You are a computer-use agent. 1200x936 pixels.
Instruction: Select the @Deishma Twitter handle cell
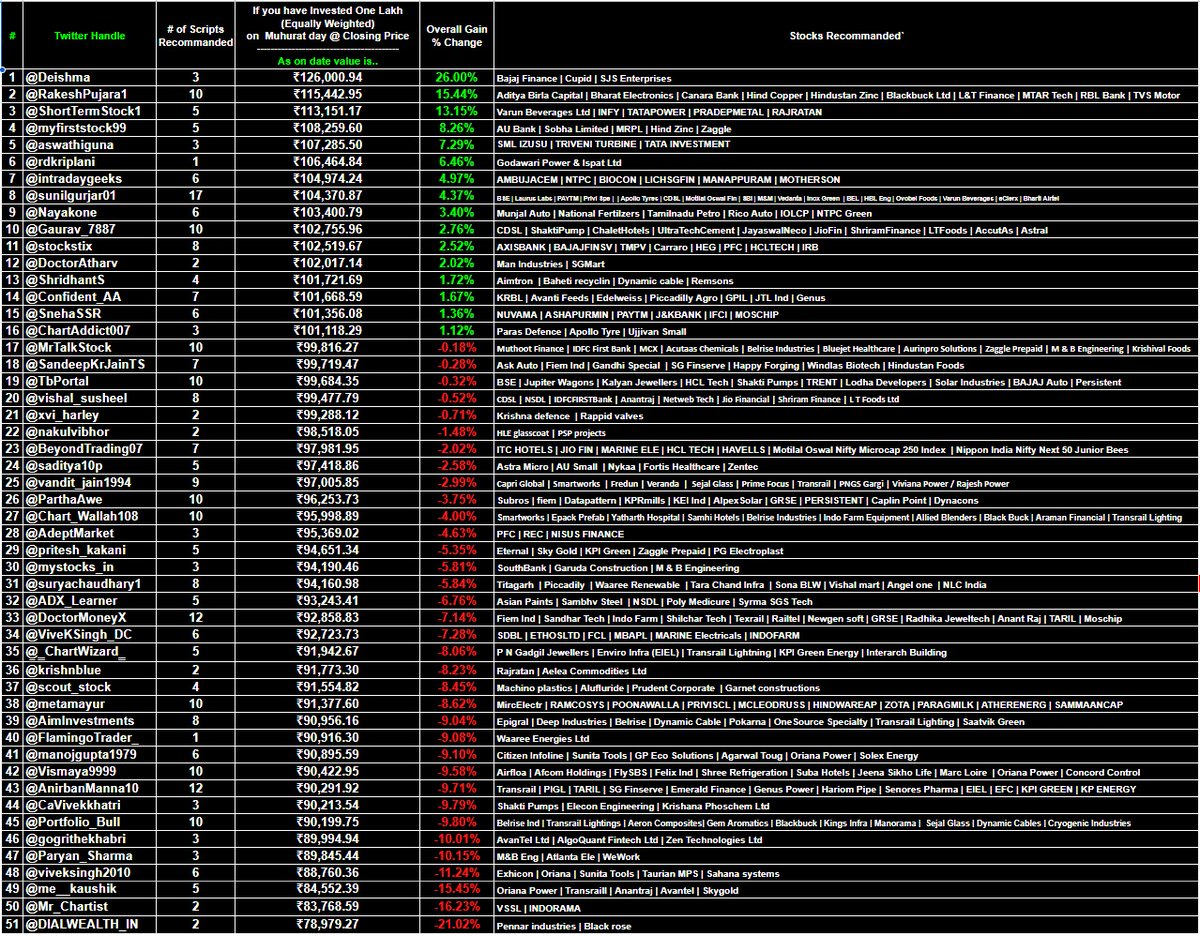click(88, 77)
